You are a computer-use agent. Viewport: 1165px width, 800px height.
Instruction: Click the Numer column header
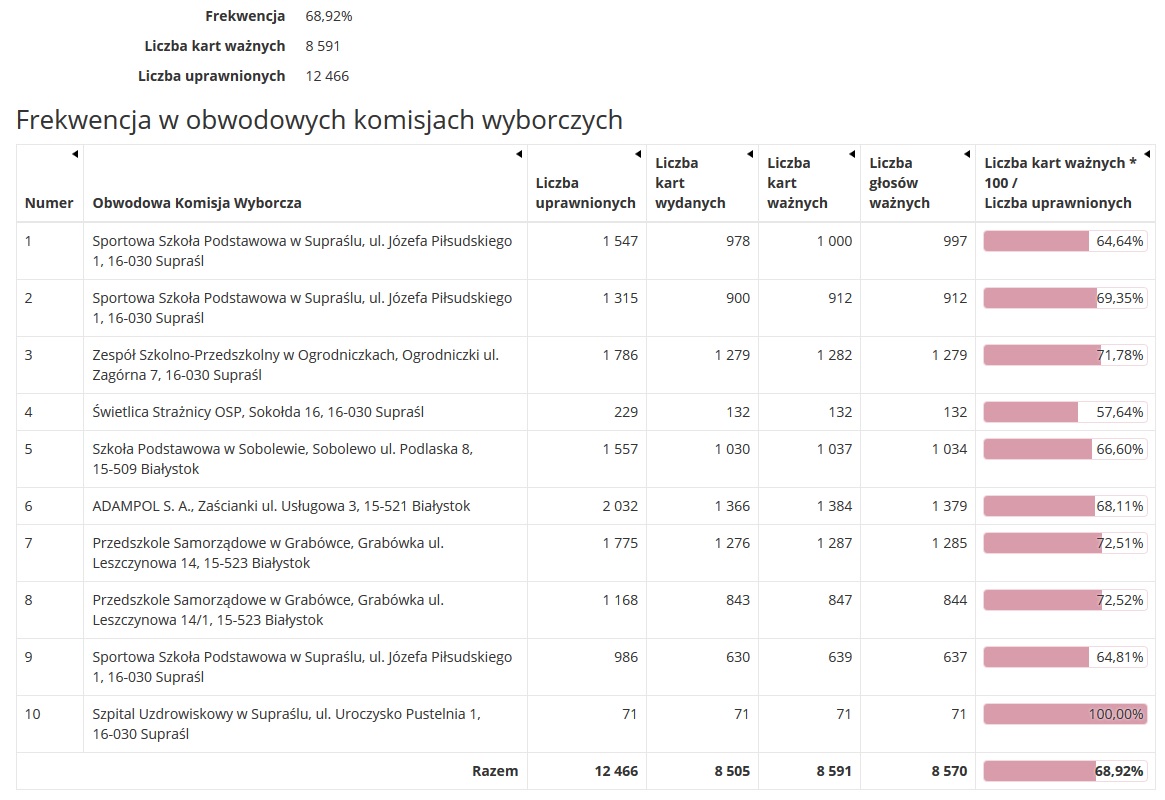(49, 203)
